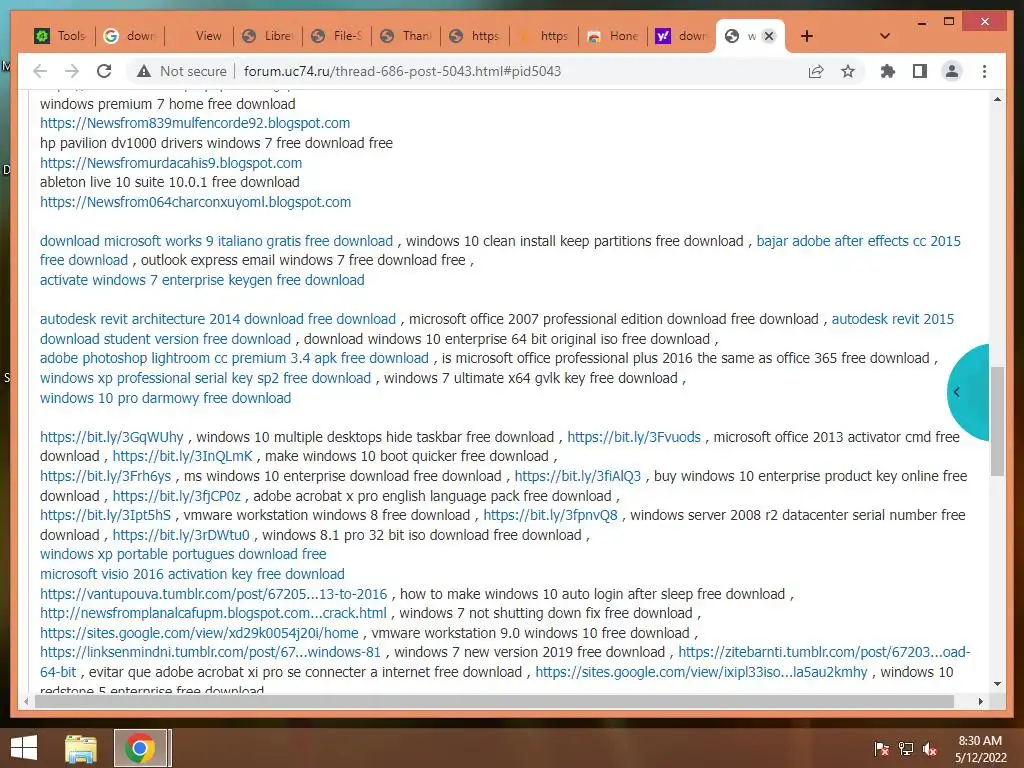Image resolution: width=1024 pixels, height=768 pixels.
Task: Open 'bajar adobe after effects cc 2015' link
Action: (x=858, y=241)
